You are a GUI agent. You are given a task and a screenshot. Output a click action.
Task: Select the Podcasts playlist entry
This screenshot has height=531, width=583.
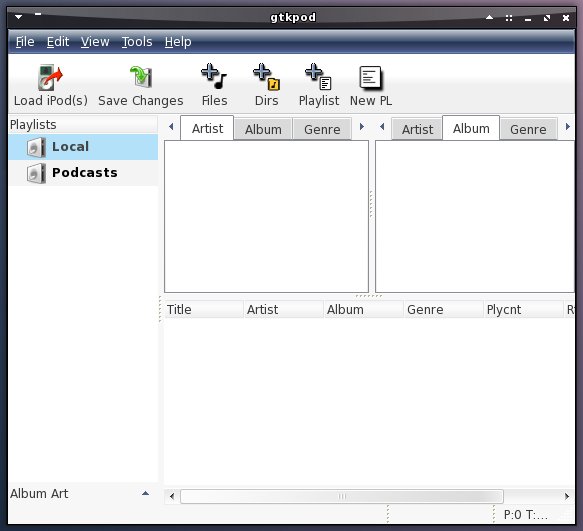[83, 173]
